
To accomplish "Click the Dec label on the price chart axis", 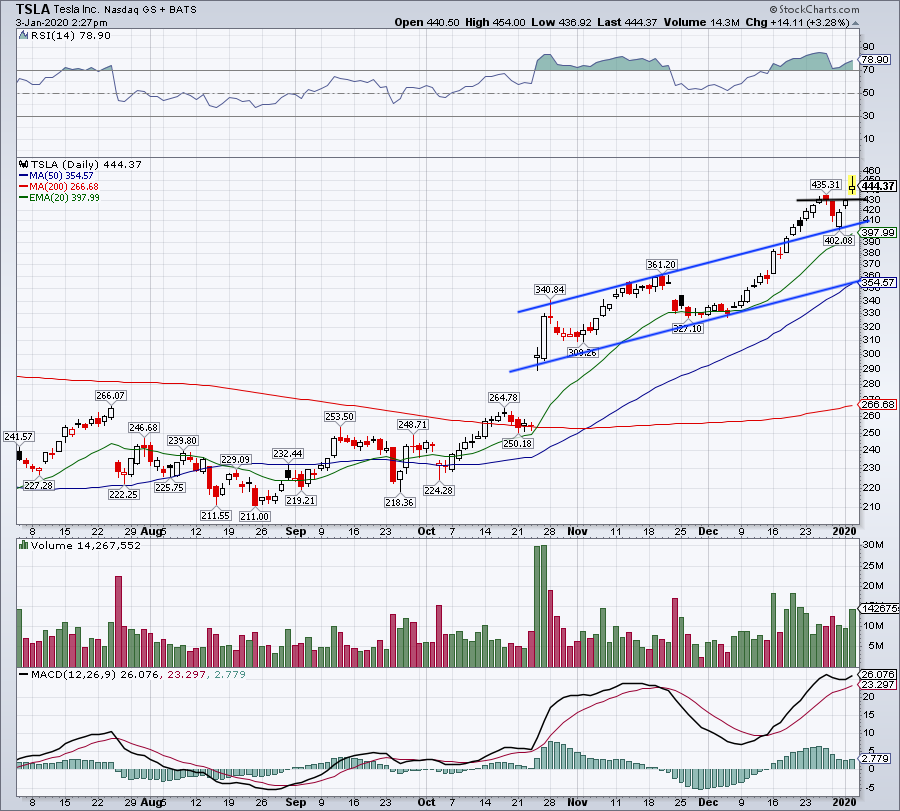I will click(708, 531).
